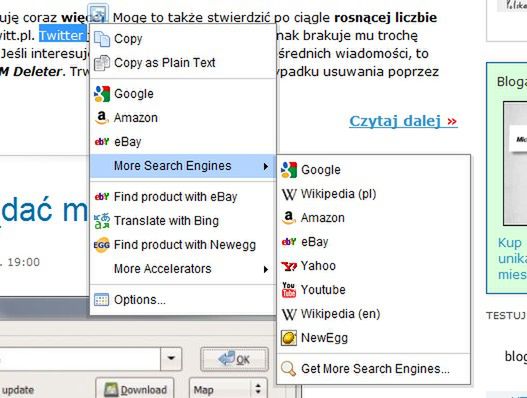This screenshot has width=527, height=398.
Task: Expand the More Accelerators submenu
Action: pyautogui.click(x=183, y=269)
